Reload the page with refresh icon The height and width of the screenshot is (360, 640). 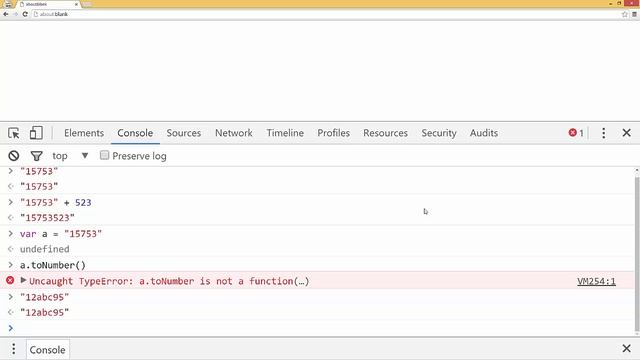(x=25, y=14)
